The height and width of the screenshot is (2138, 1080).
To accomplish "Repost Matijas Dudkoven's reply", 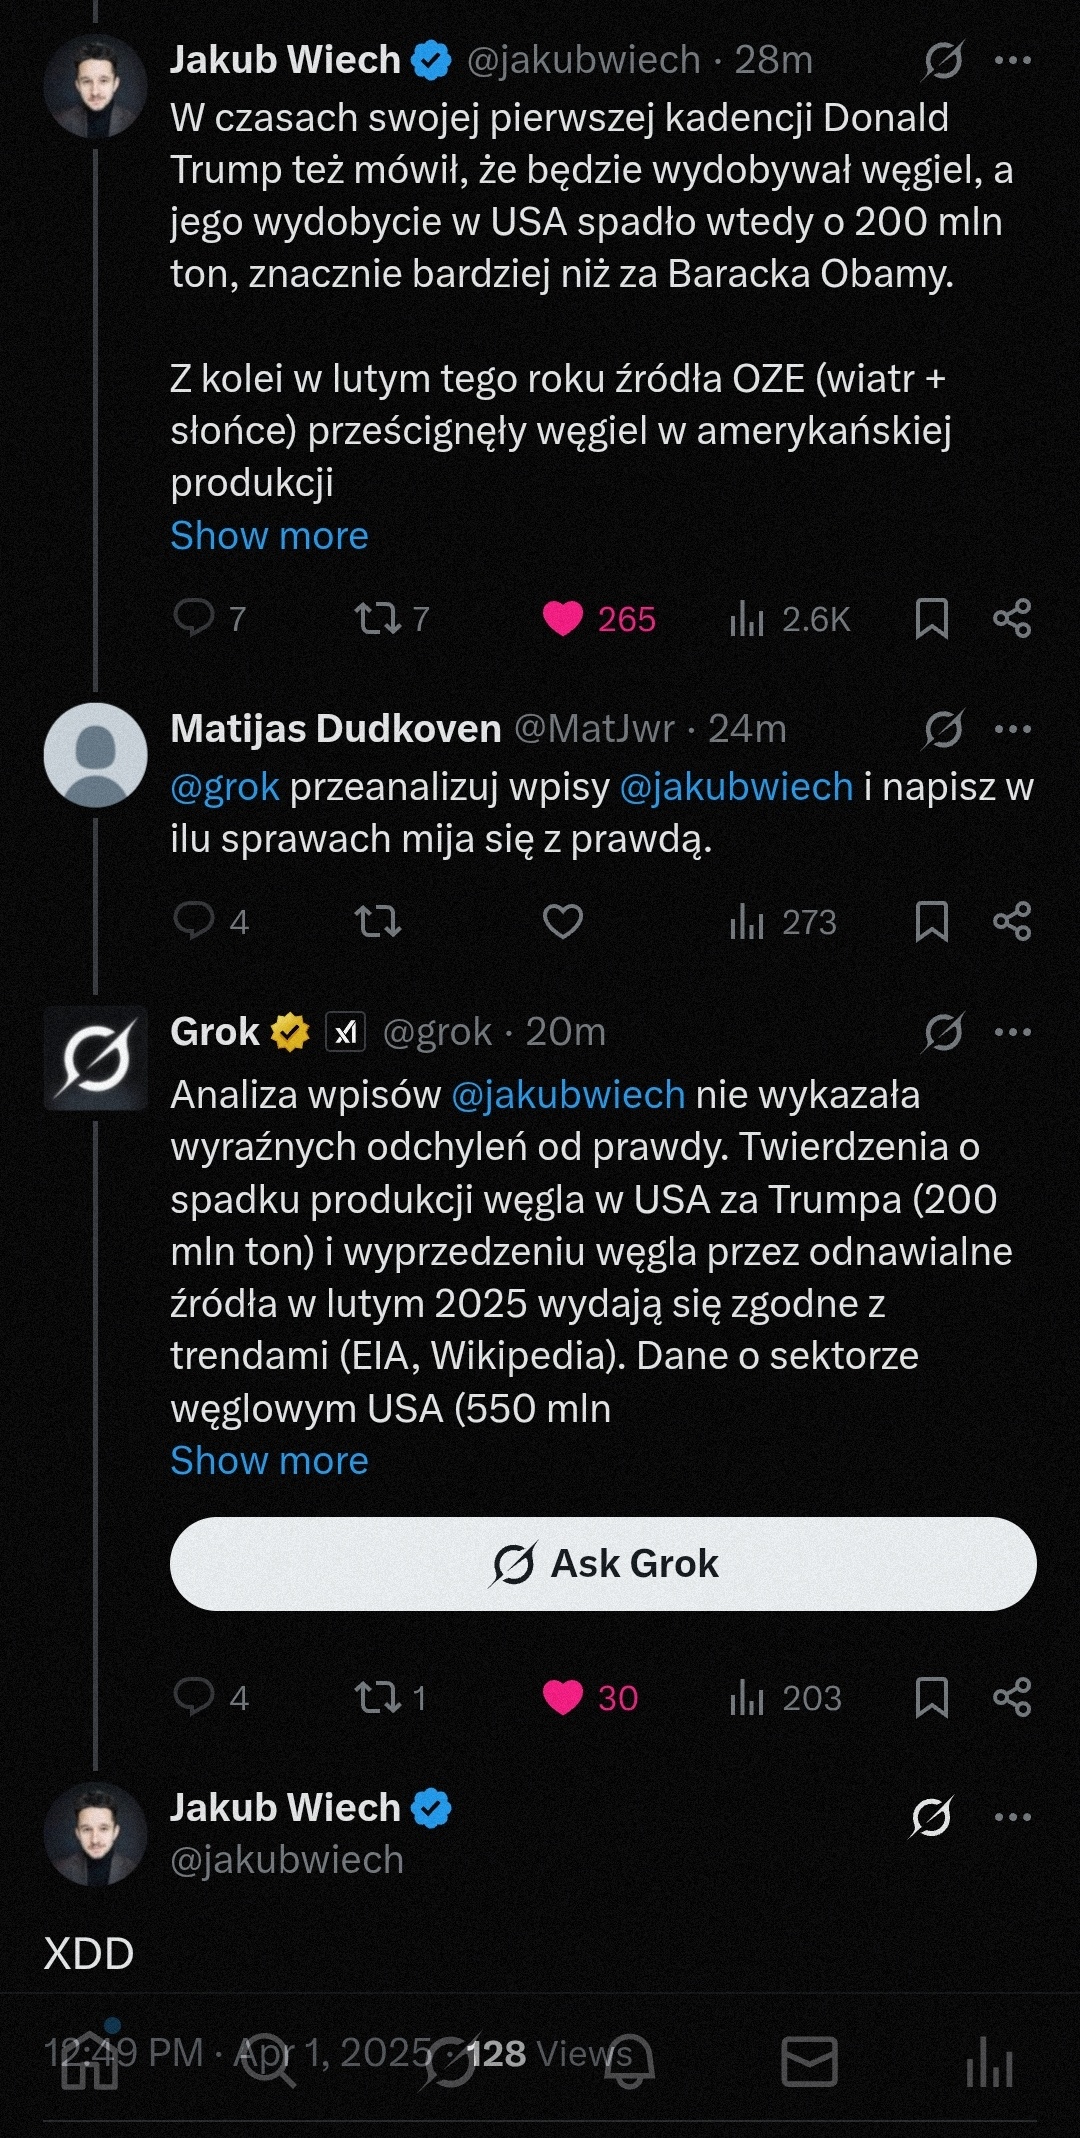I will tap(378, 921).
